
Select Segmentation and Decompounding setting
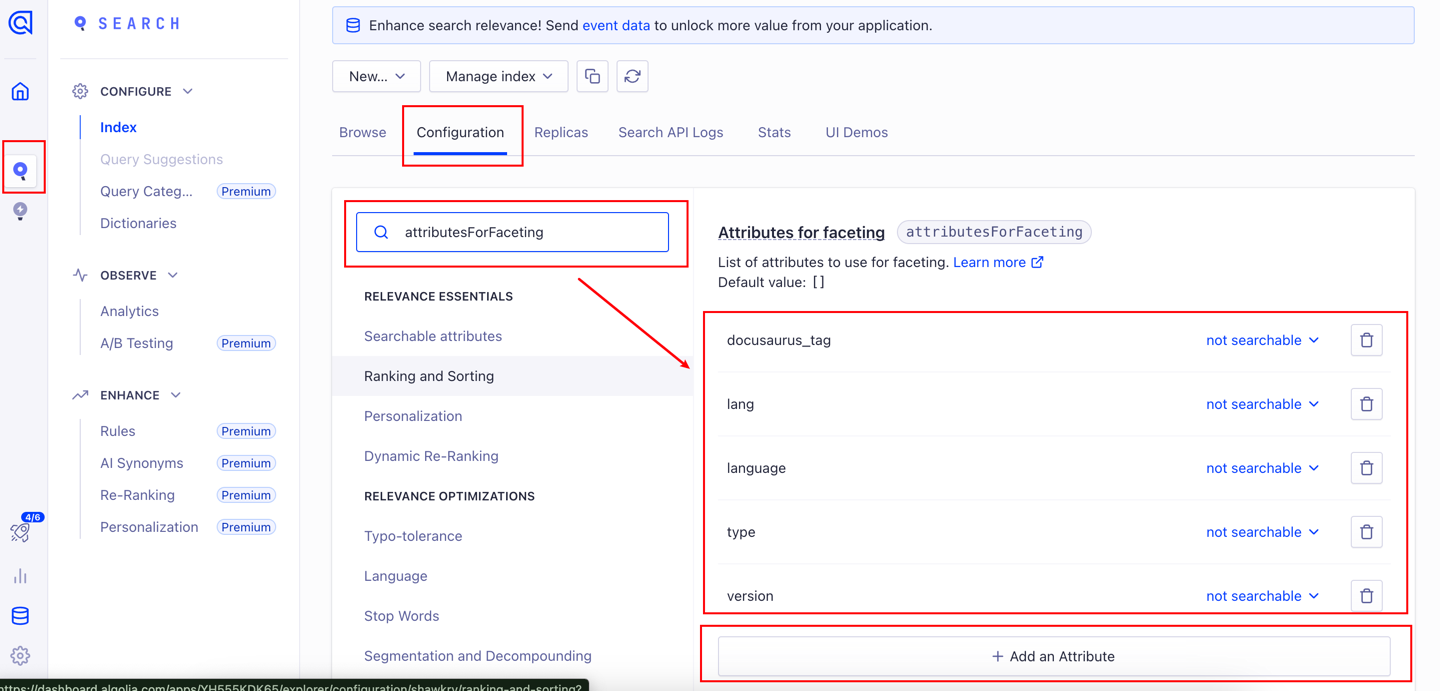(478, 656)
